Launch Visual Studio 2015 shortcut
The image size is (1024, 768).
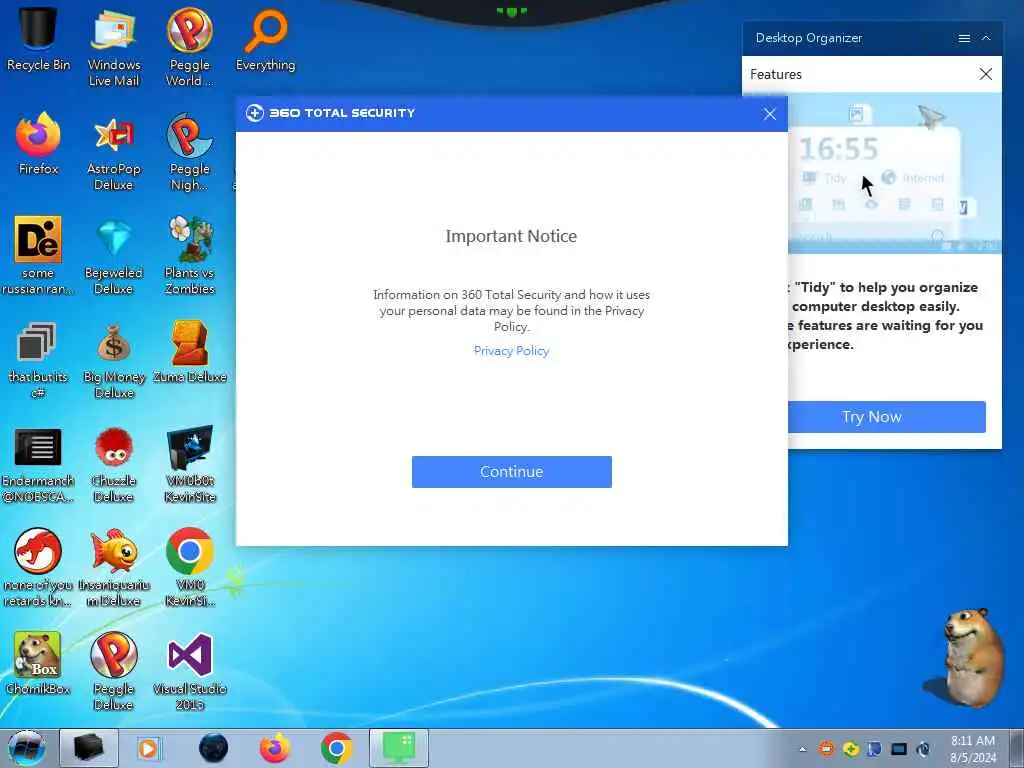pyautogui.click(x=189, y=670)
